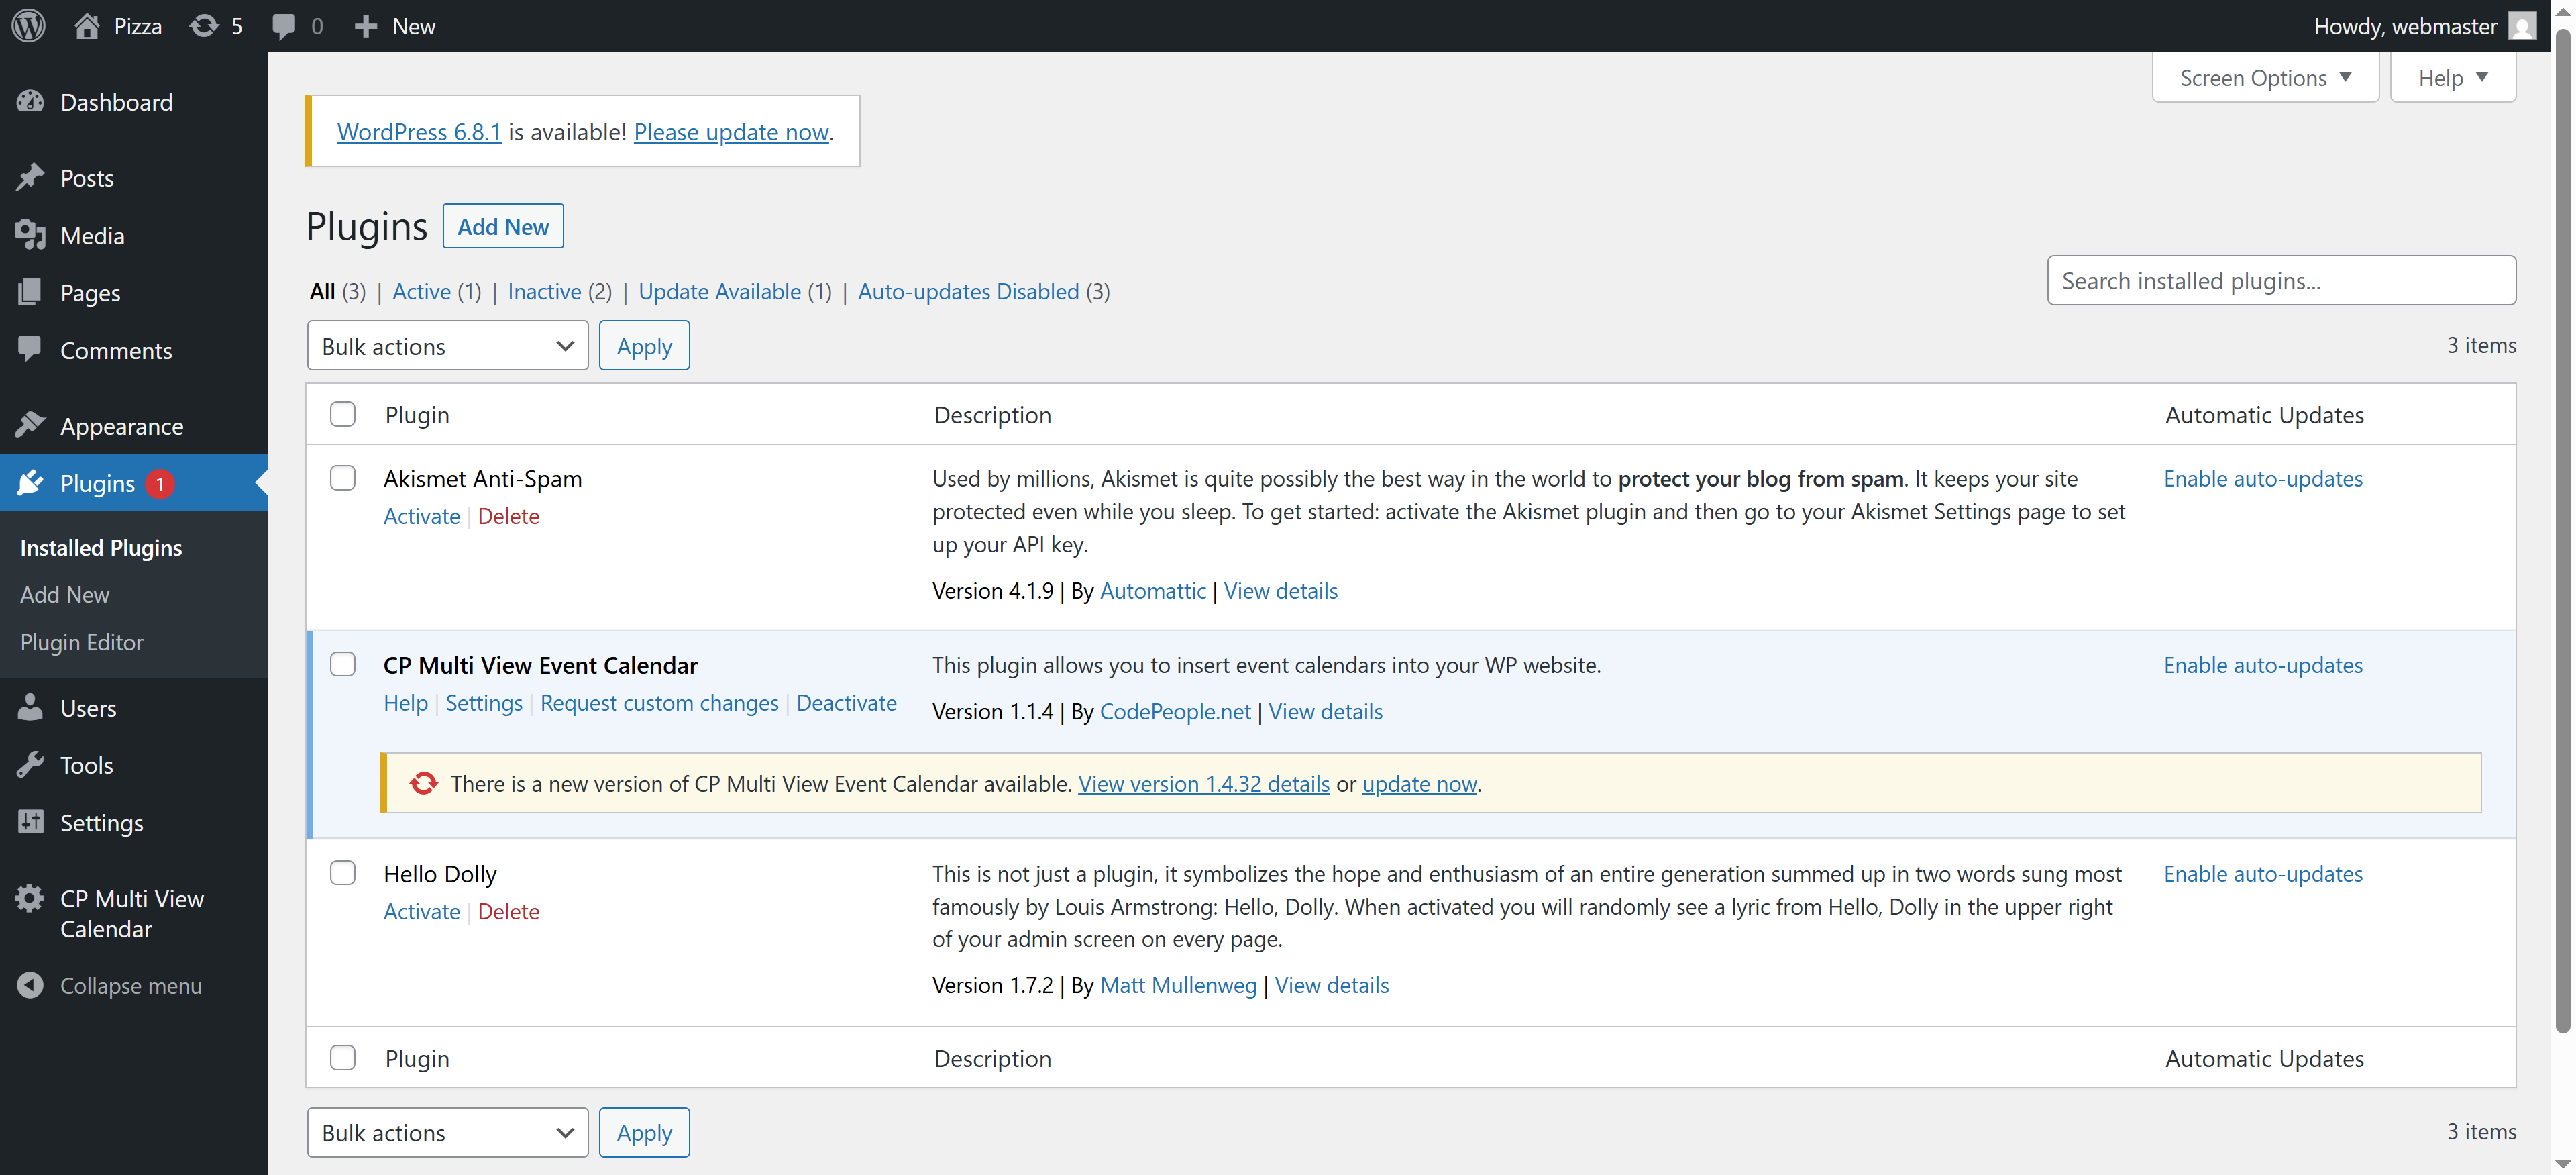The height and width of the screenshot is (1175, 2576).
Task: Open the Dashboard menu item
Action: (x=134, y=102)
